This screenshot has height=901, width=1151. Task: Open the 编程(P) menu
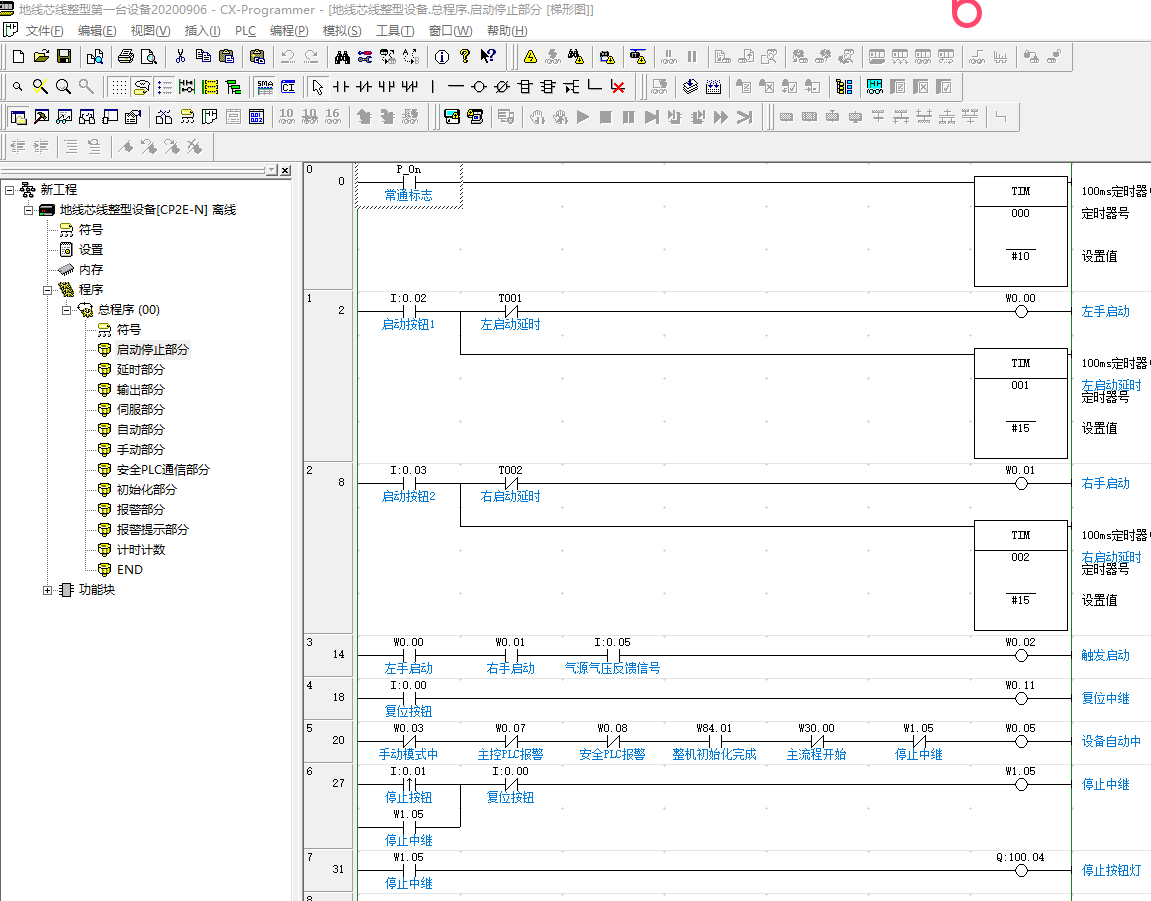pos(289,31)
